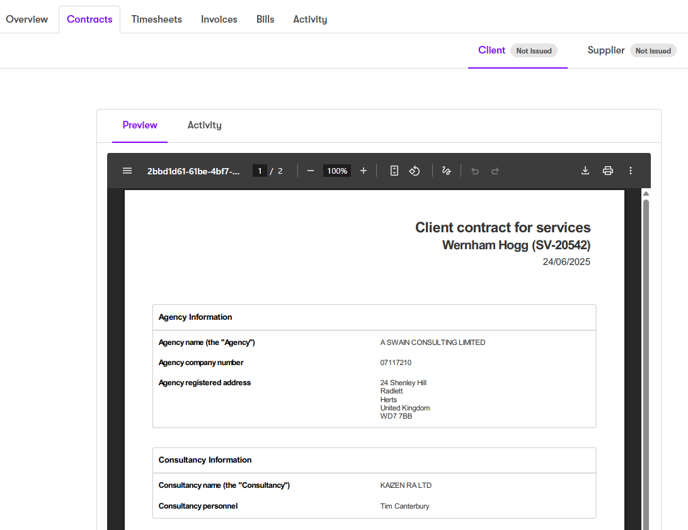This screenshot has width=688, height=530.
Task: Select the draw annotation tool
Action: (446, 171)
